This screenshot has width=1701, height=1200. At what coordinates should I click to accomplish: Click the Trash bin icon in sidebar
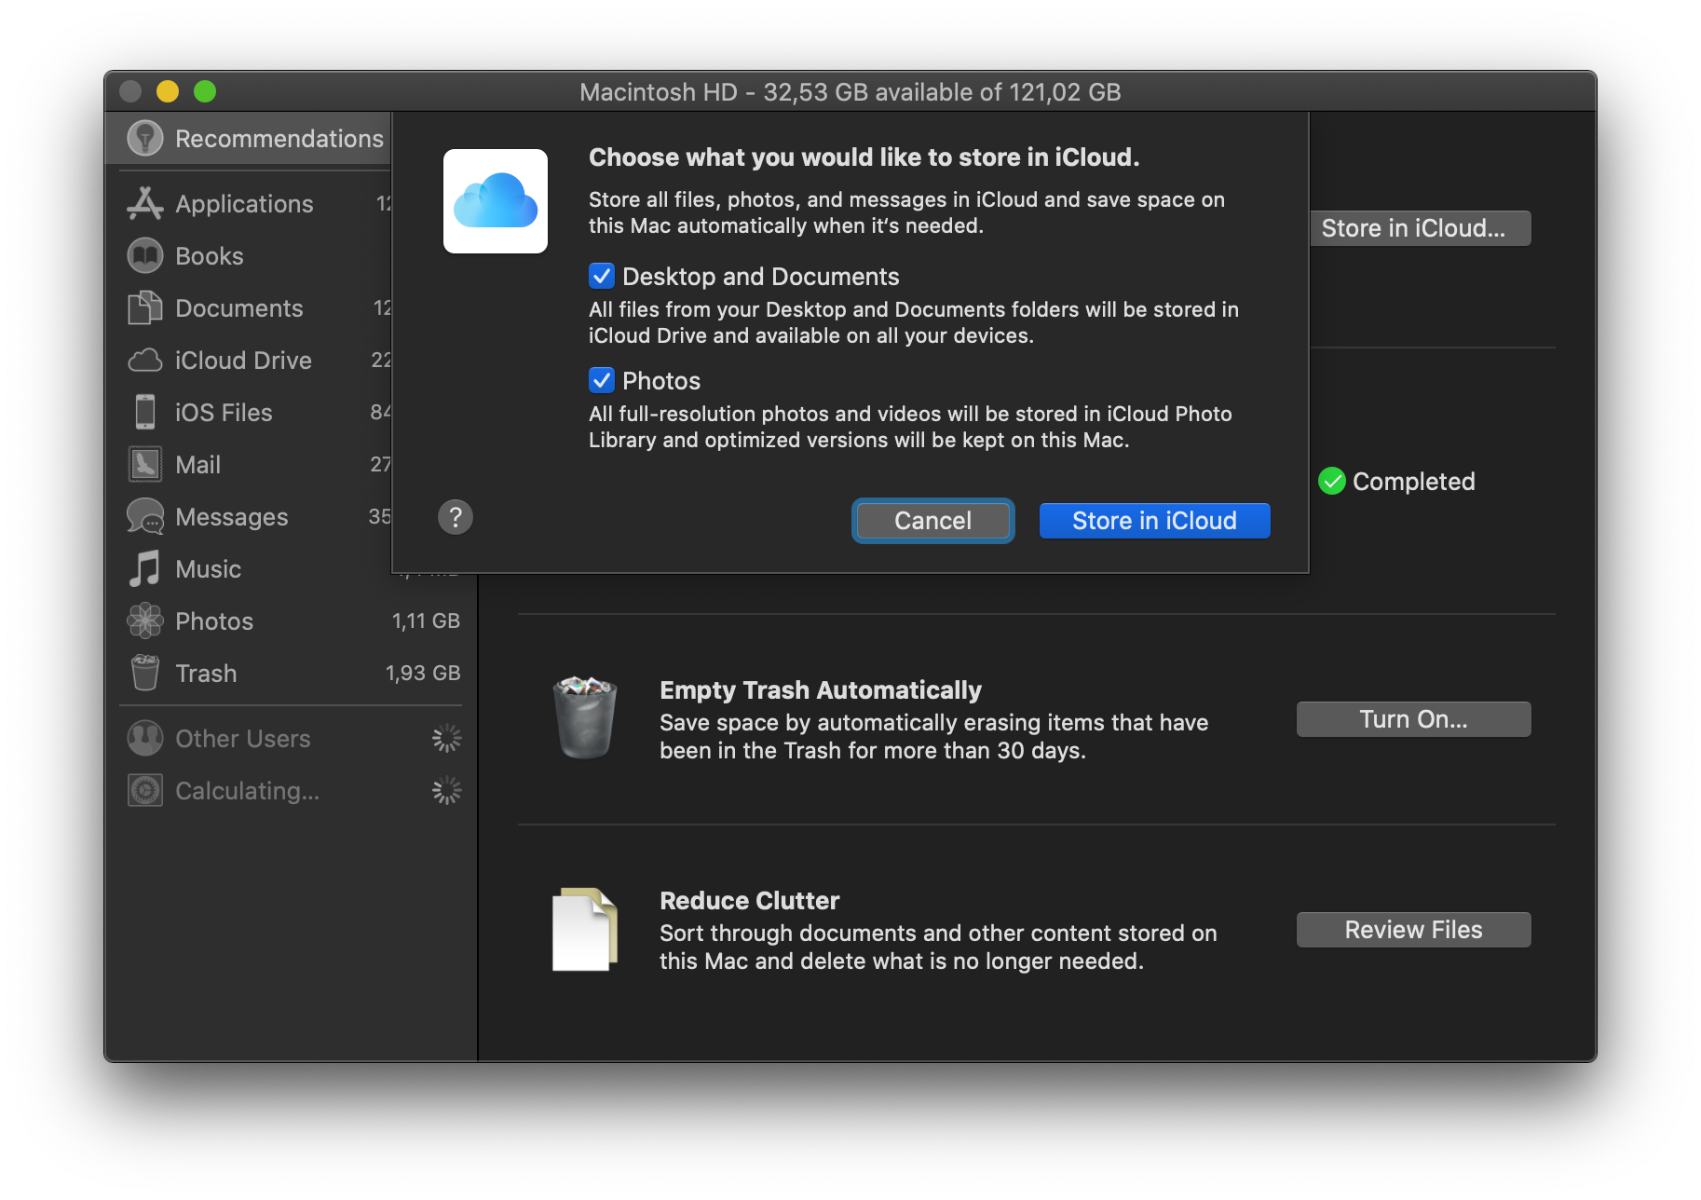(145, 673)
